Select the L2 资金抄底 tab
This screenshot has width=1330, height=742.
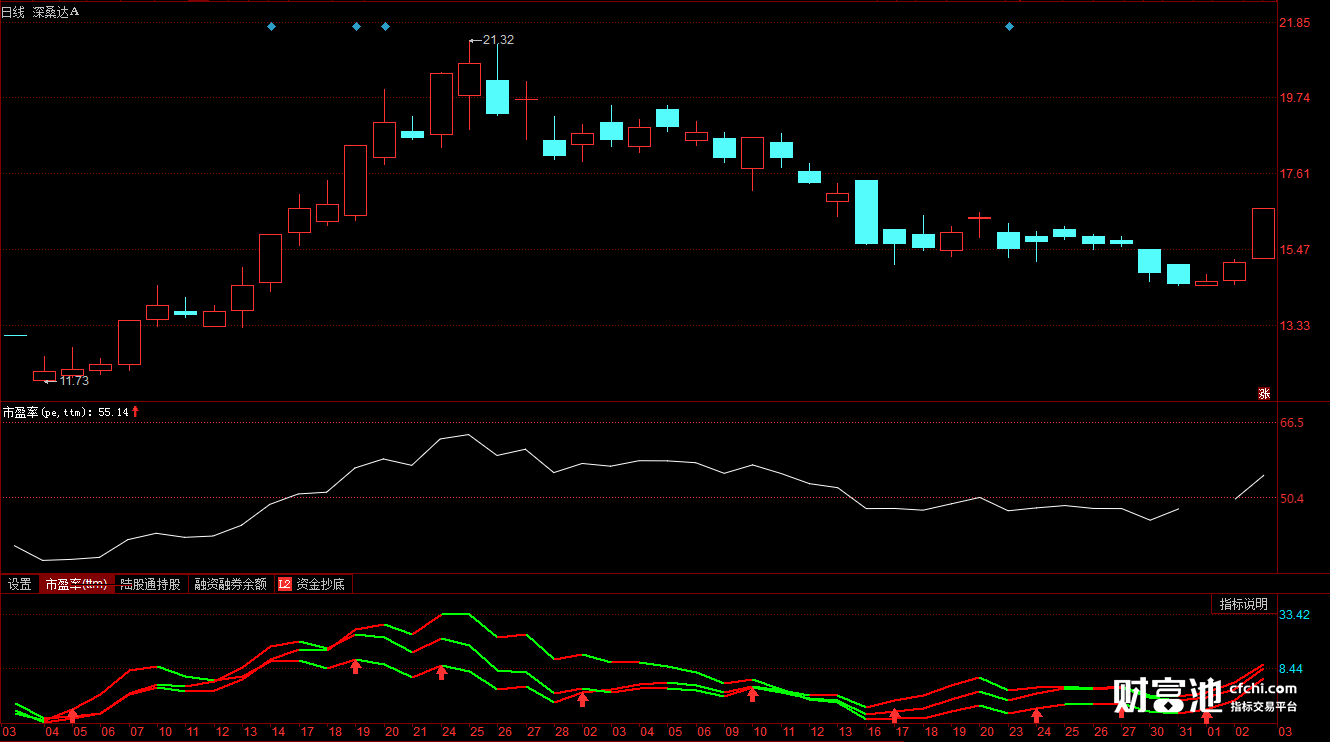pos(312,584)
